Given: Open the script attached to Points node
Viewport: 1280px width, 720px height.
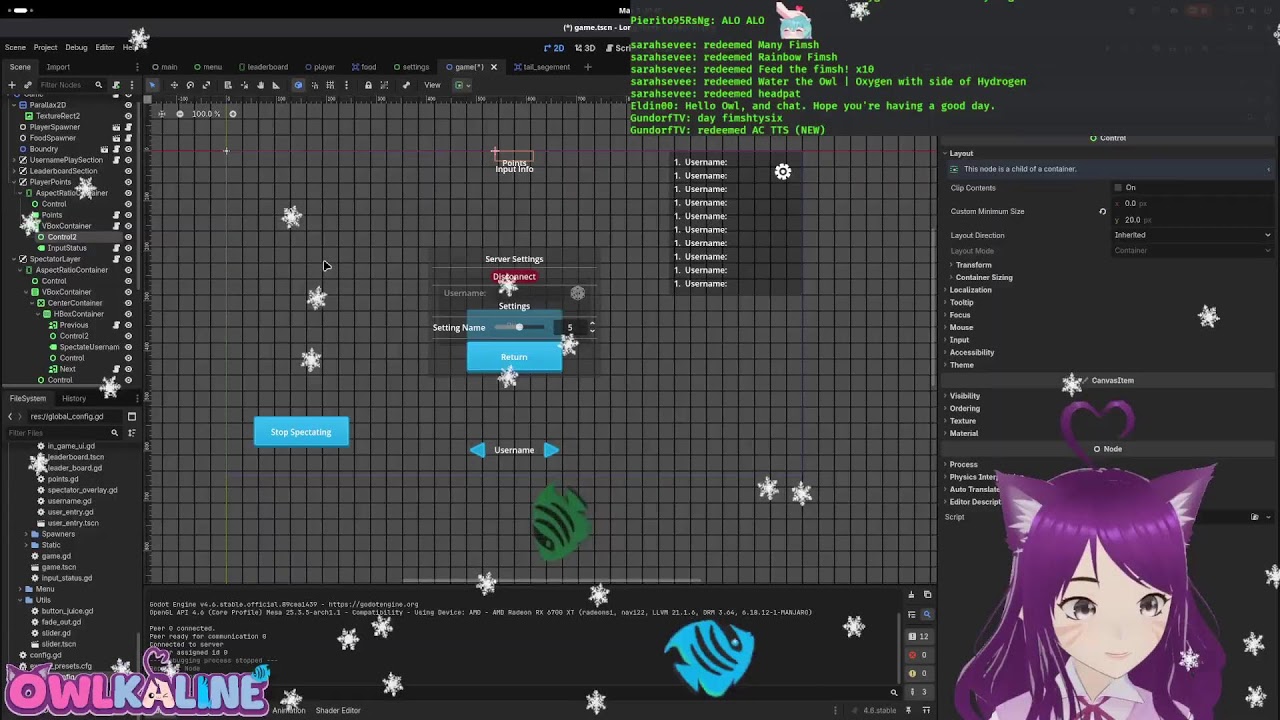Looking at the screenshot, I should click(116, 215).
